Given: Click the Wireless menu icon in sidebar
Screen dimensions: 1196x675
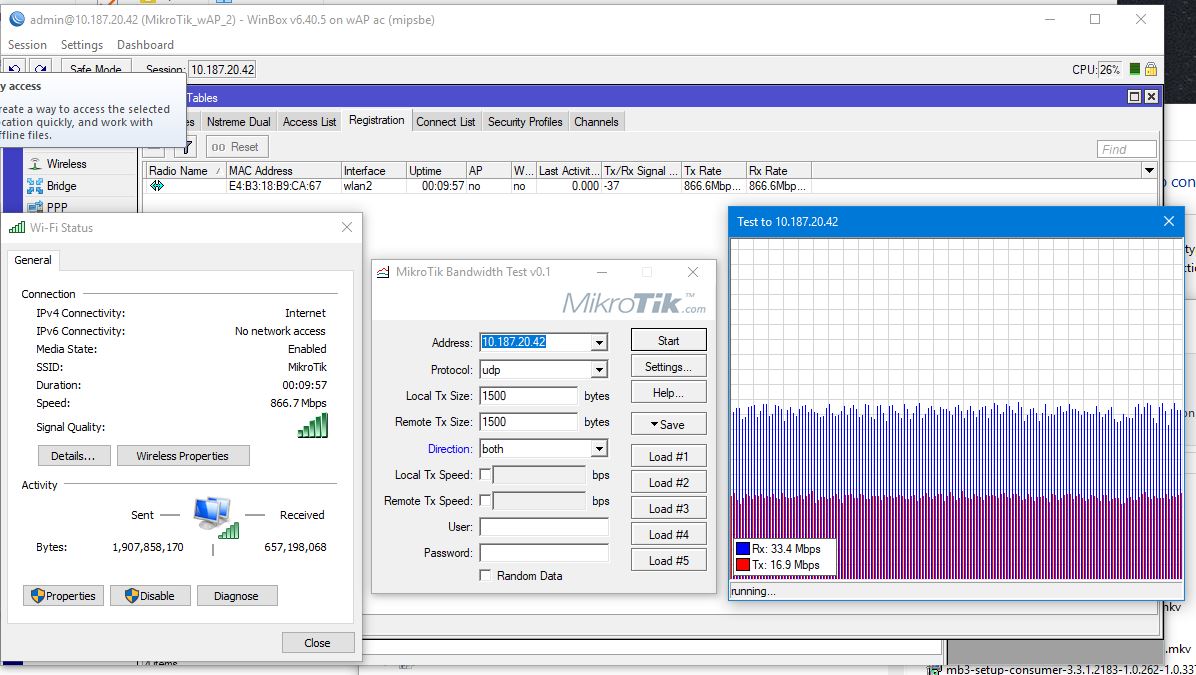Looking at the screenshot, I should [x=35, y=164].
